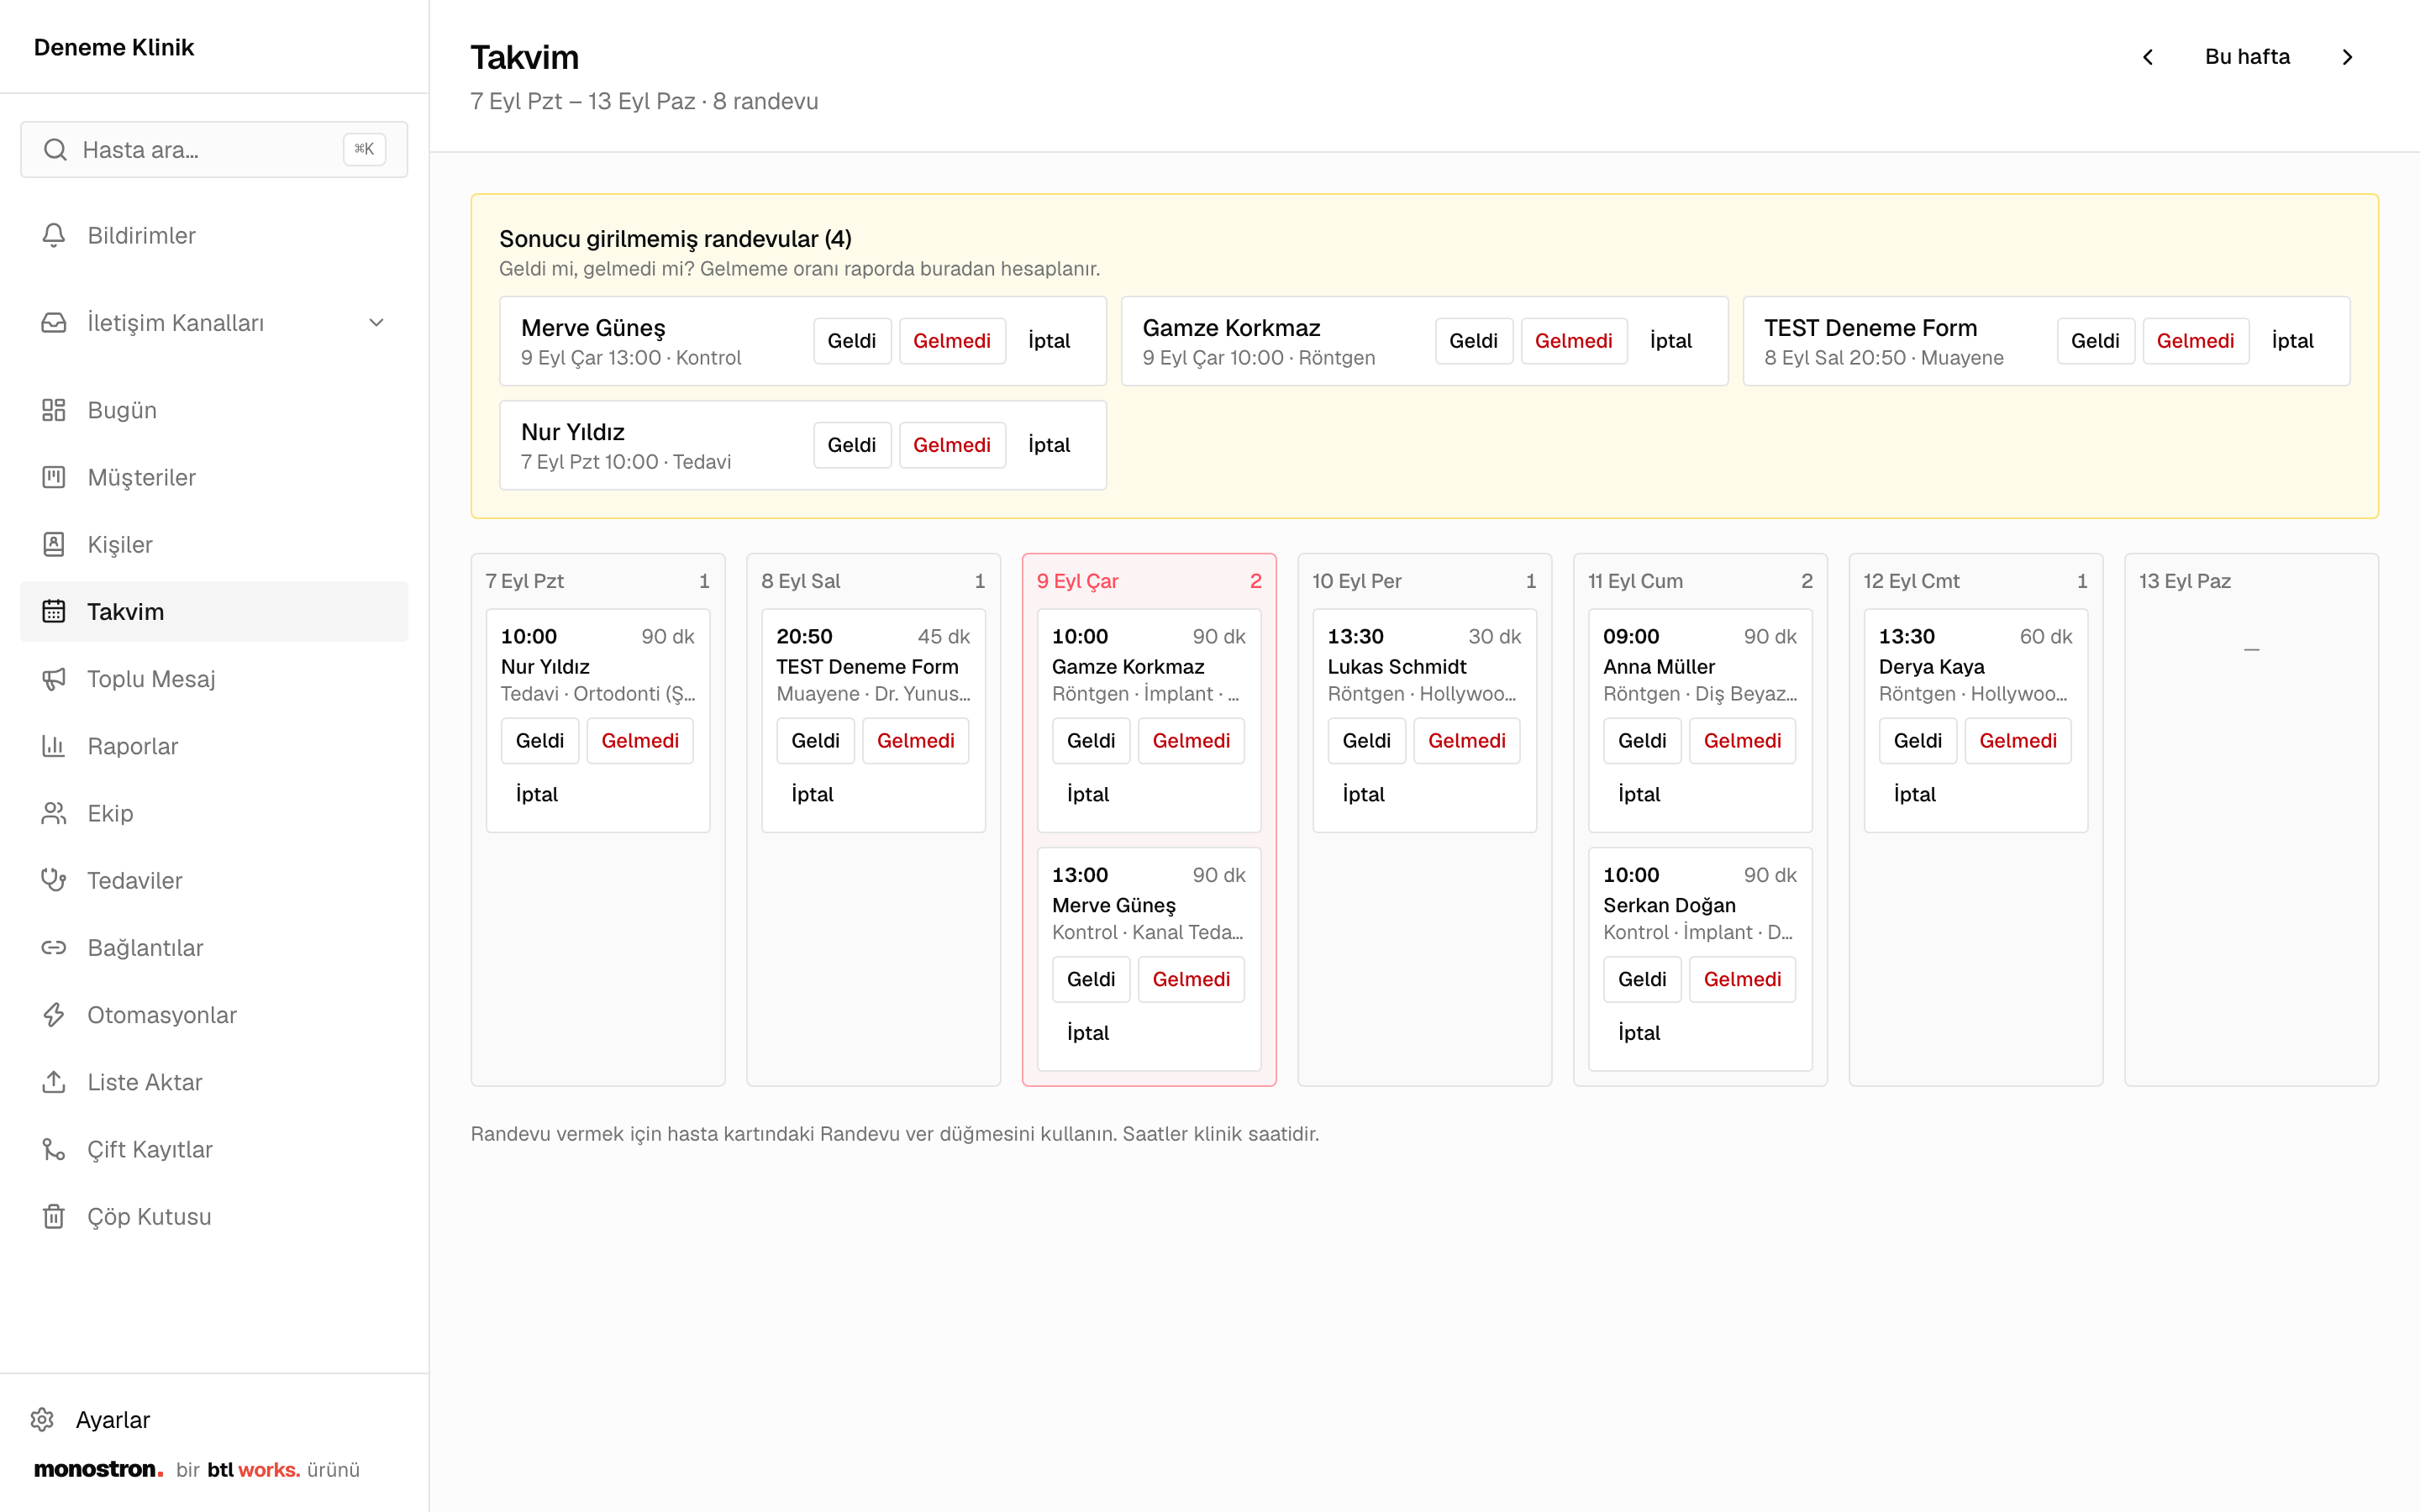Go to next week arrow

click(x=2347, y=57)
